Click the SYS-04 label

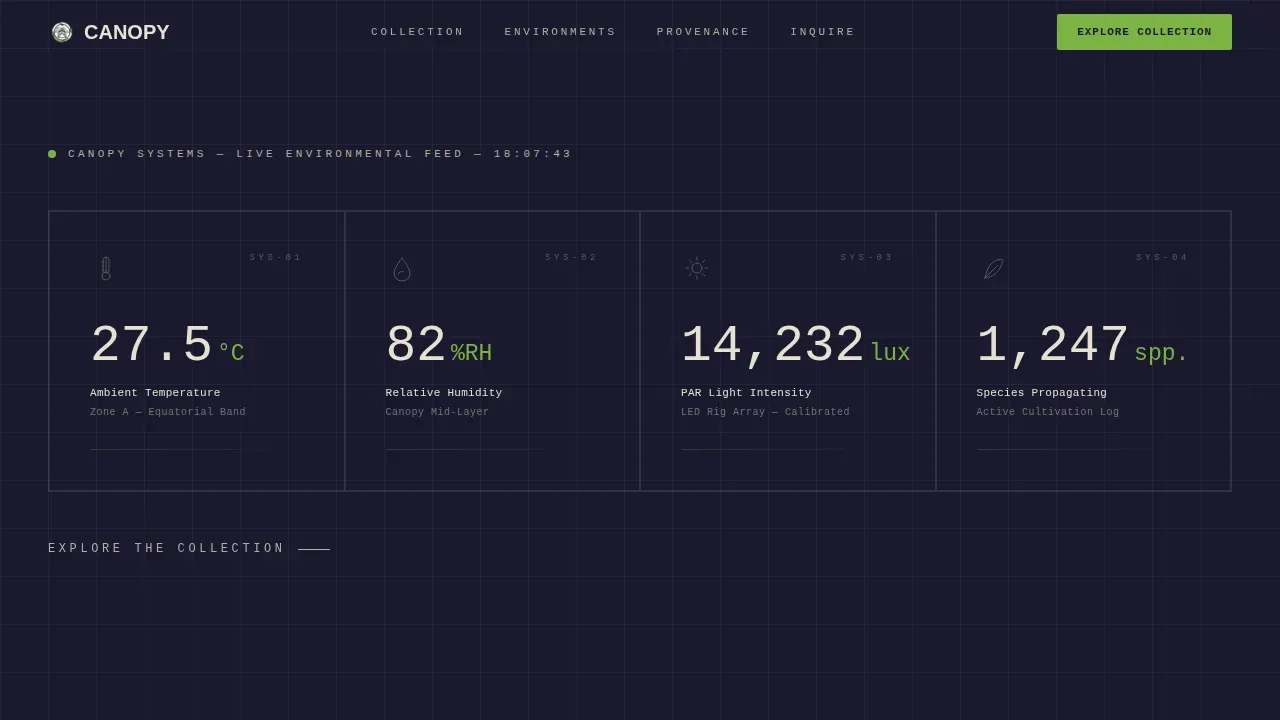coord(1162,257)
